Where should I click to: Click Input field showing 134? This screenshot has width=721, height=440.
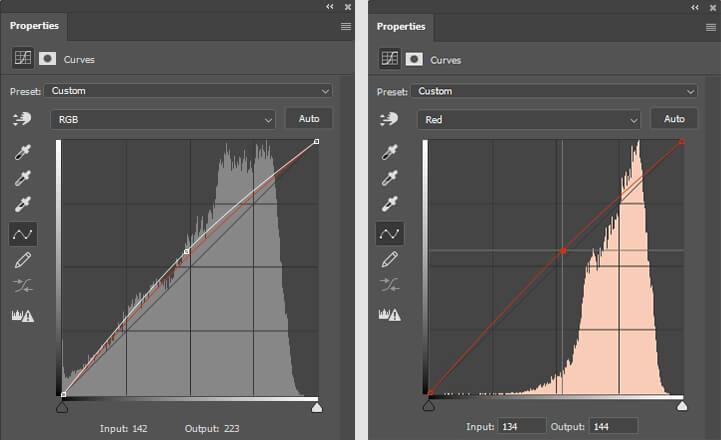pyautogui.click(x=521, y=426)
